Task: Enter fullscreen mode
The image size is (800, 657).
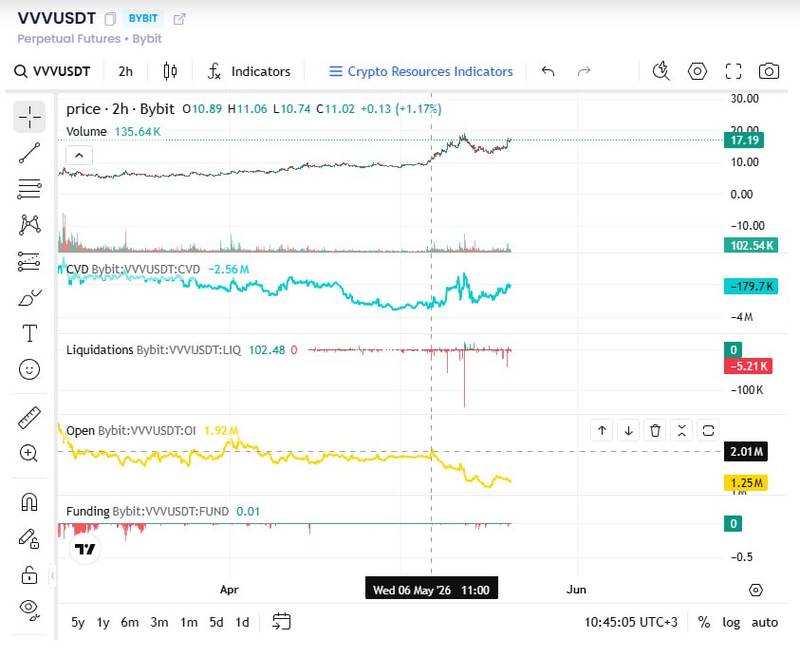Action: point(733,71)
